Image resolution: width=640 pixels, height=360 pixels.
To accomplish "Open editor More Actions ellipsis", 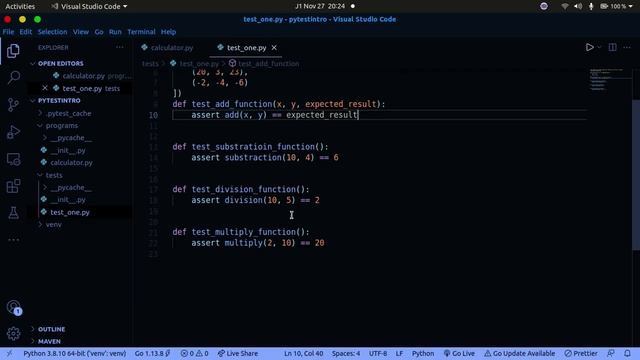I will tap(627, 47).
